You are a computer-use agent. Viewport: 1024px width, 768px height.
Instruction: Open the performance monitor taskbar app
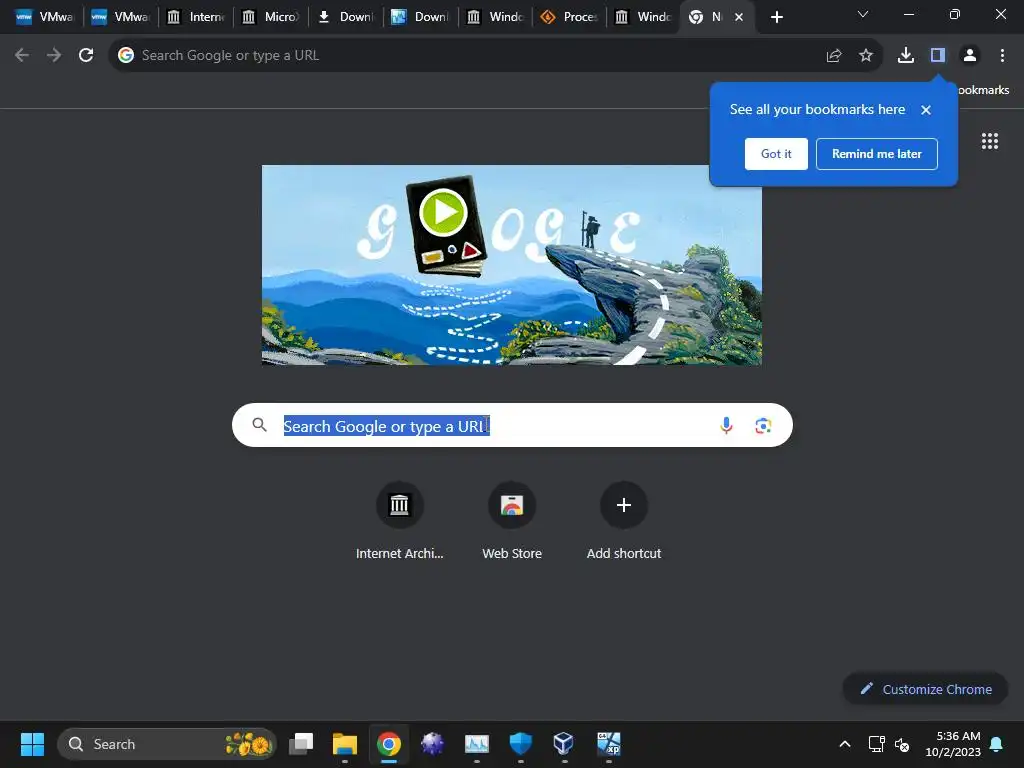tap(477, 744)
